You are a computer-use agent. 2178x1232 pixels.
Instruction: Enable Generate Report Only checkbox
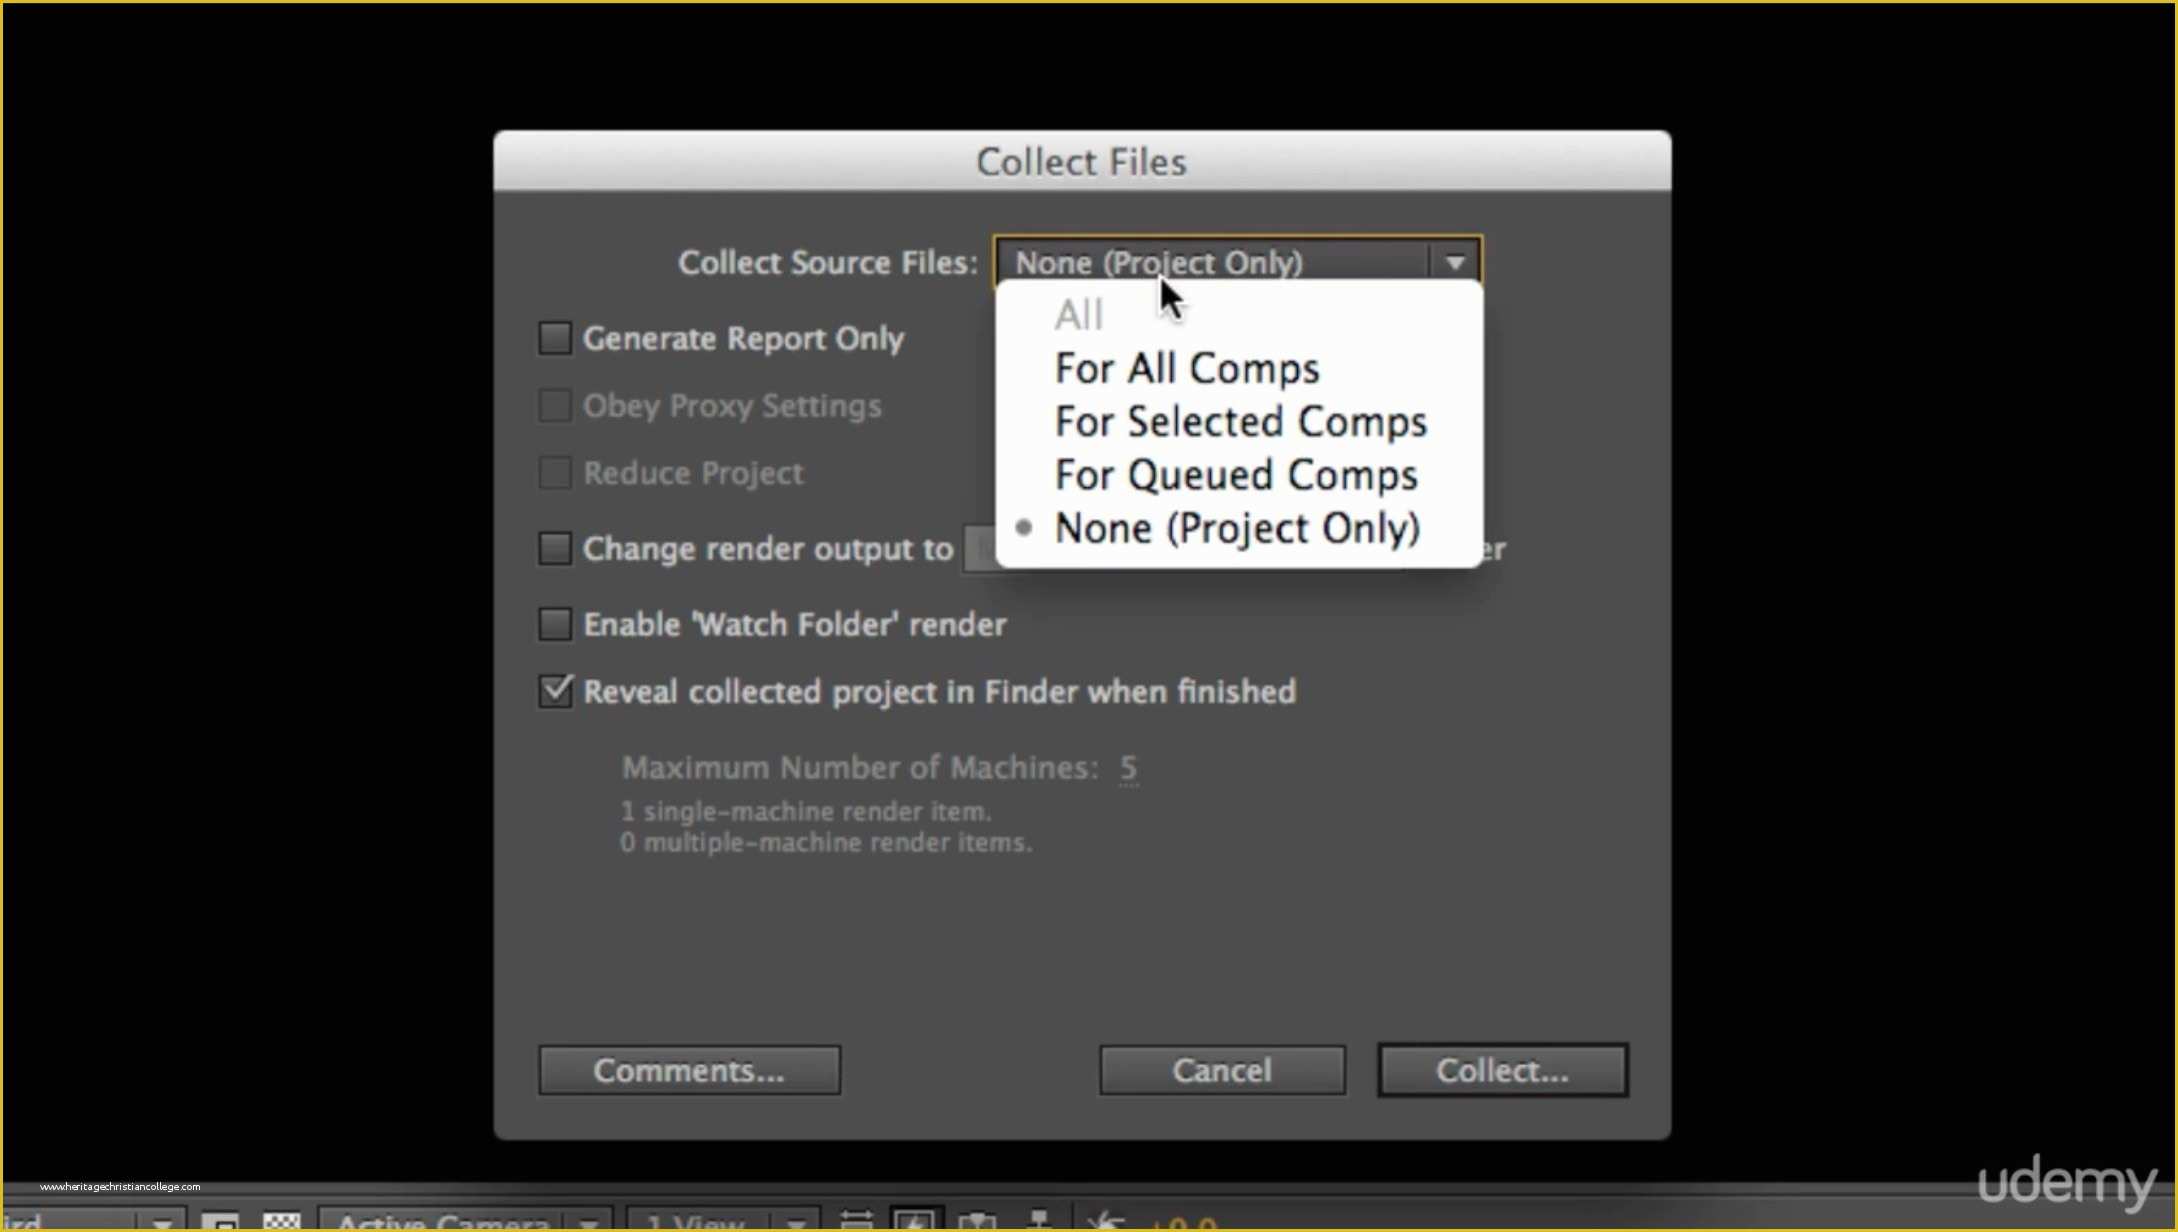click(x=553, y=336)
